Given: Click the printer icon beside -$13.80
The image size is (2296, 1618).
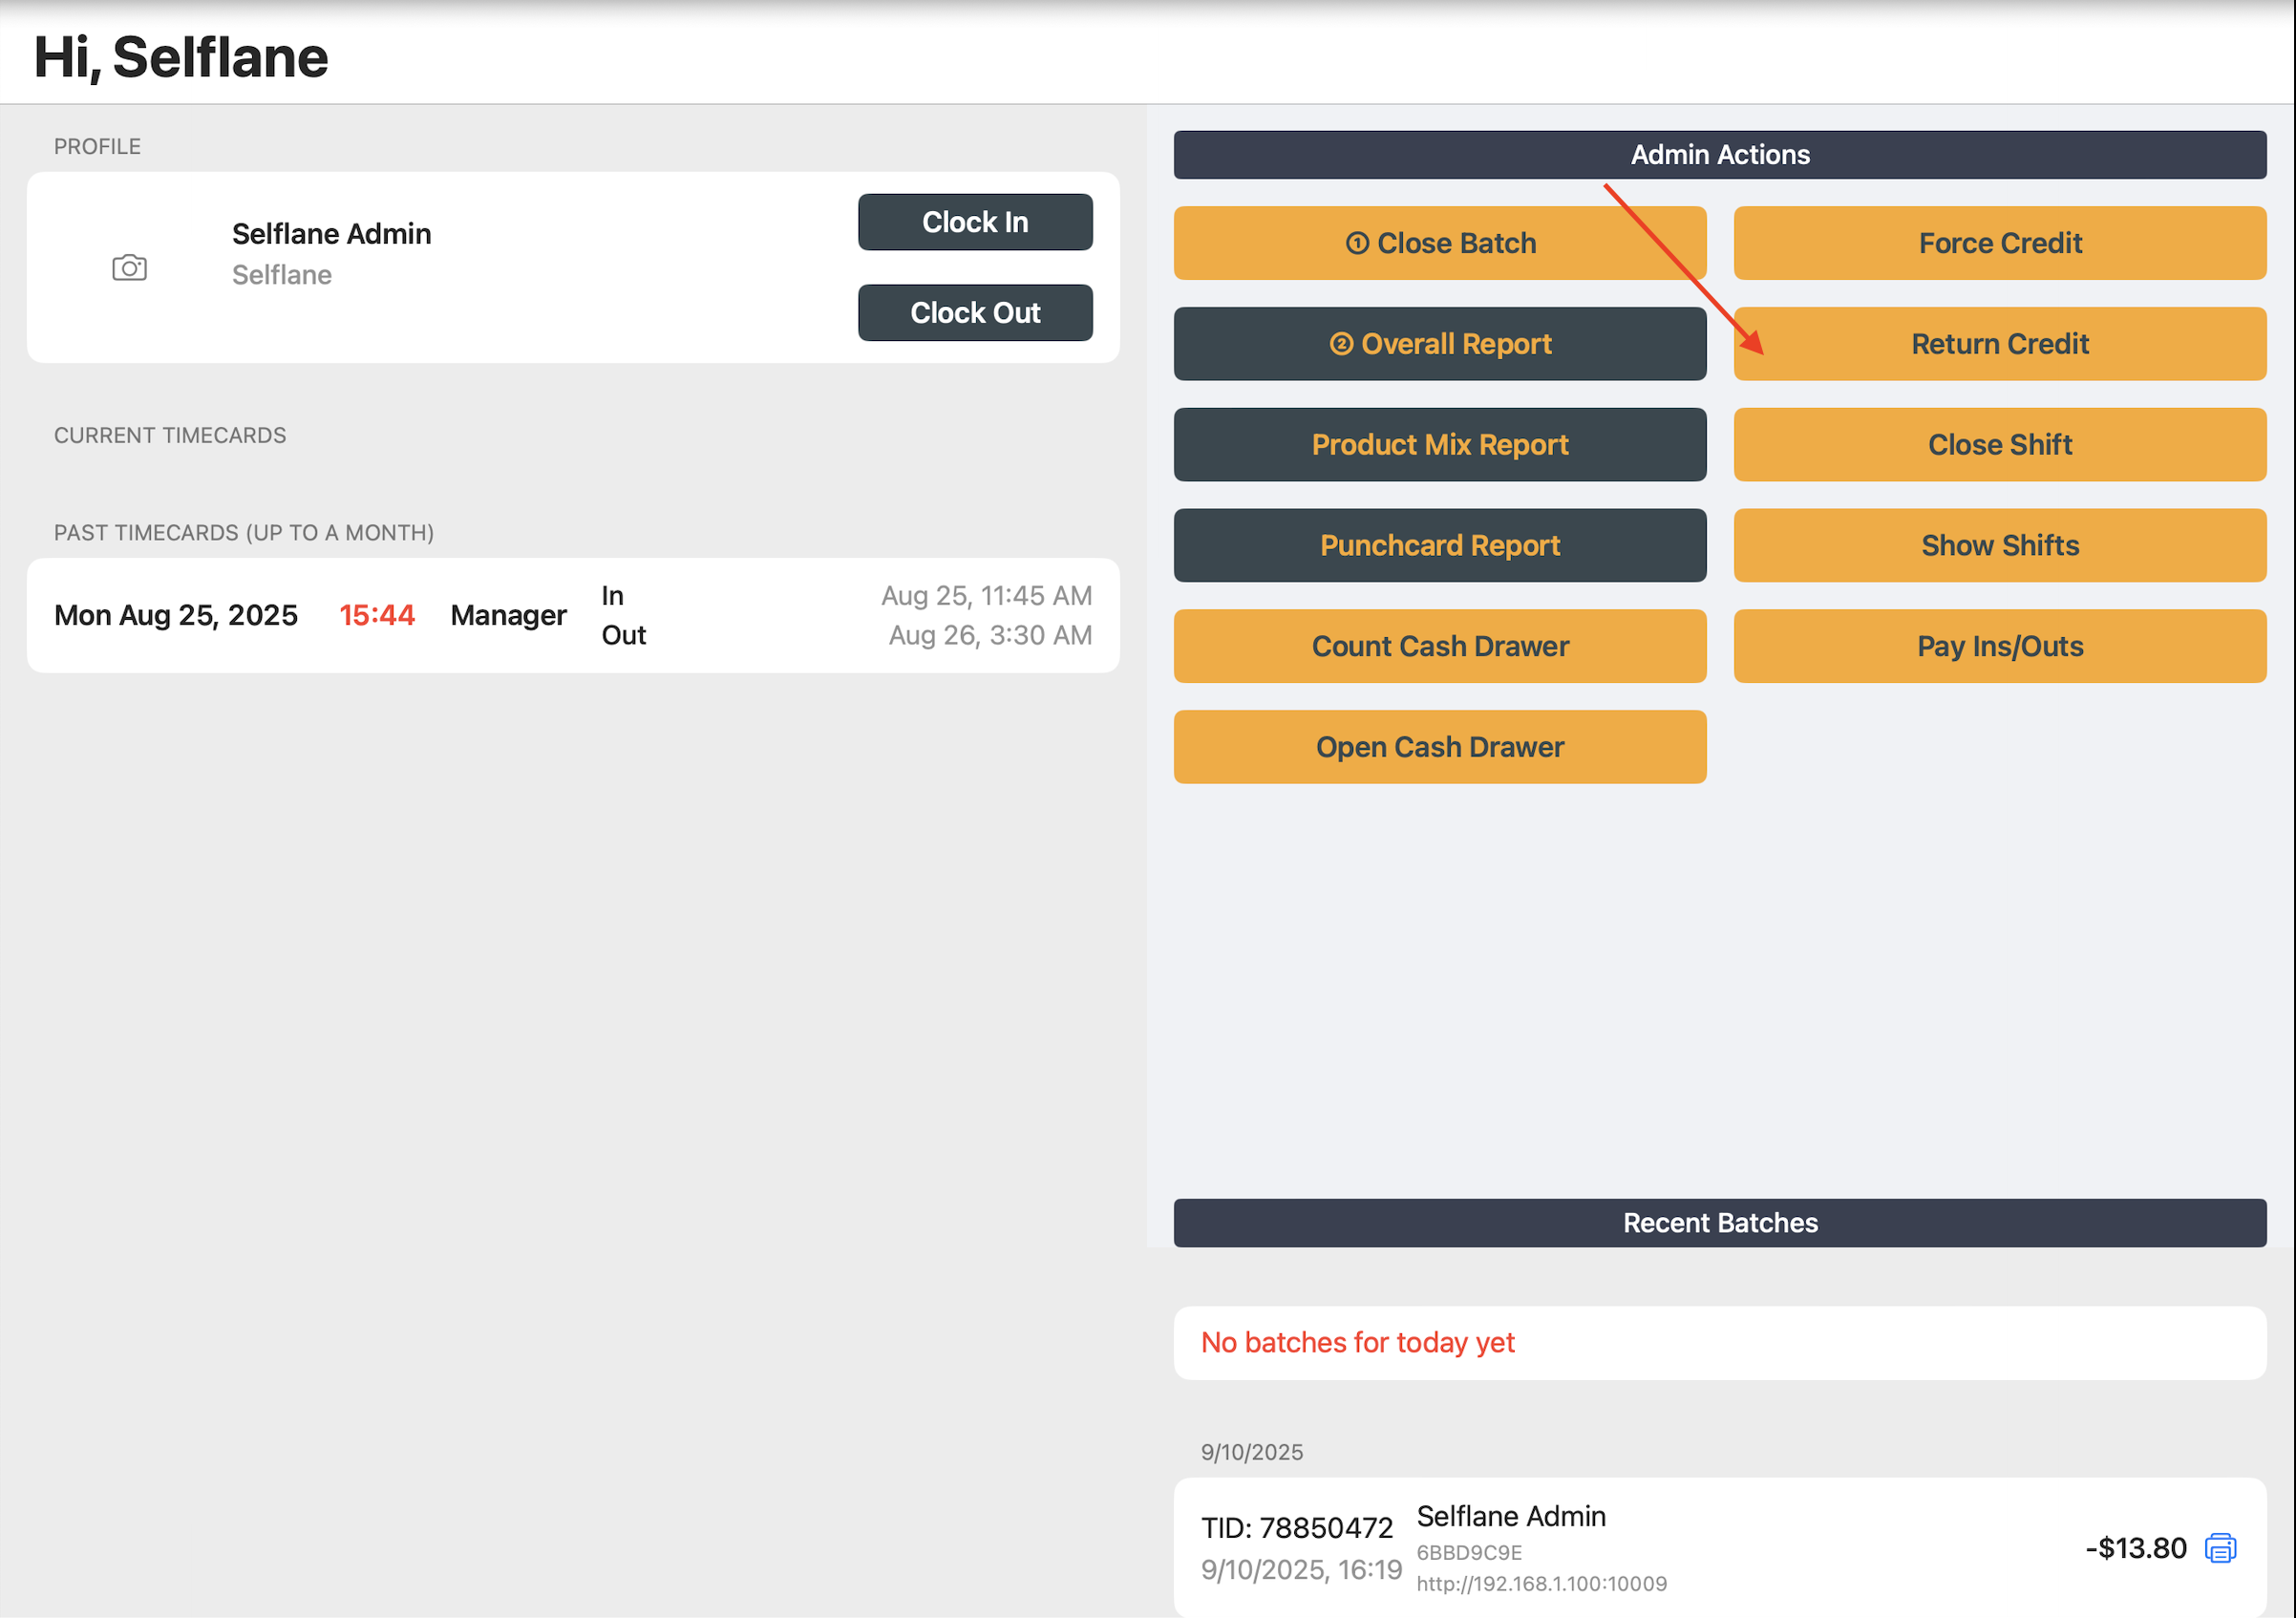Looking at the screenshot, I should [2219, 1547].
